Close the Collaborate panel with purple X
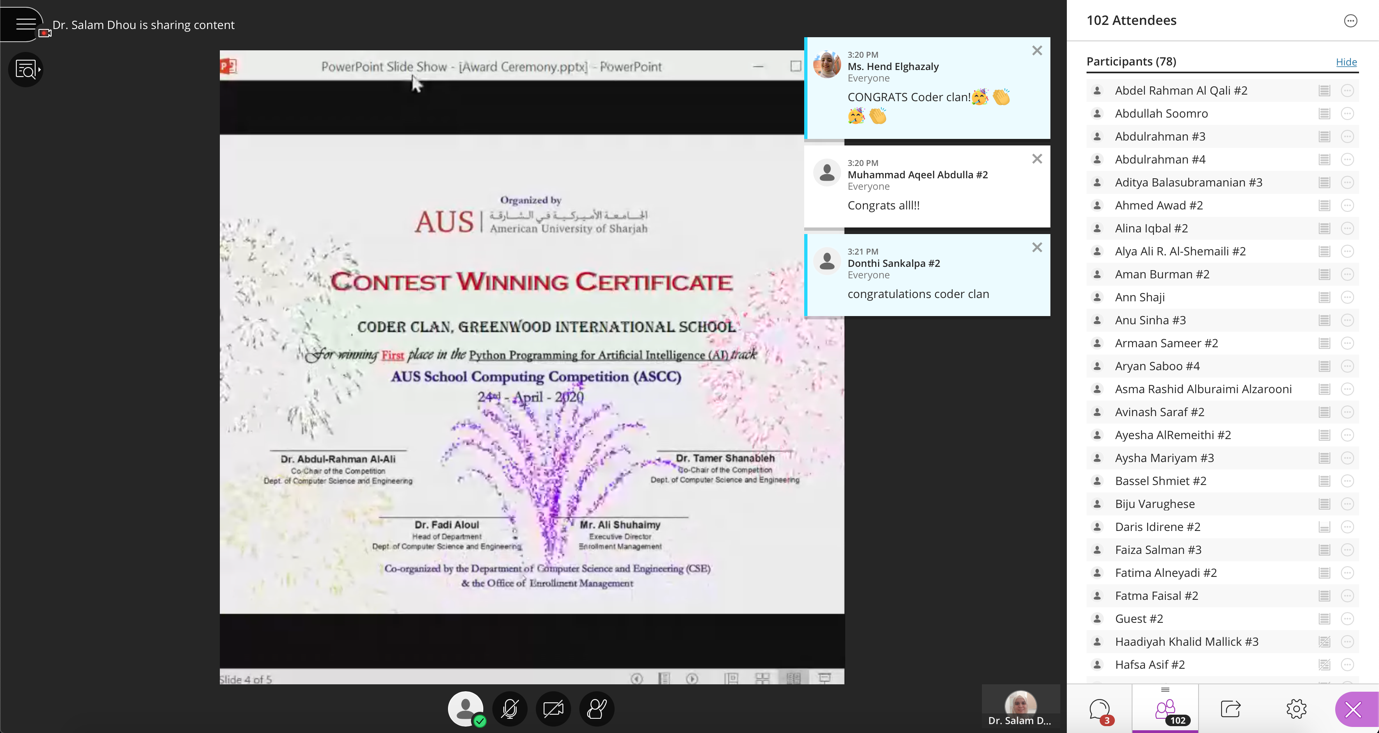Image resolution: width=1379 pixels, height=733 pixels. coord(1353,710)
